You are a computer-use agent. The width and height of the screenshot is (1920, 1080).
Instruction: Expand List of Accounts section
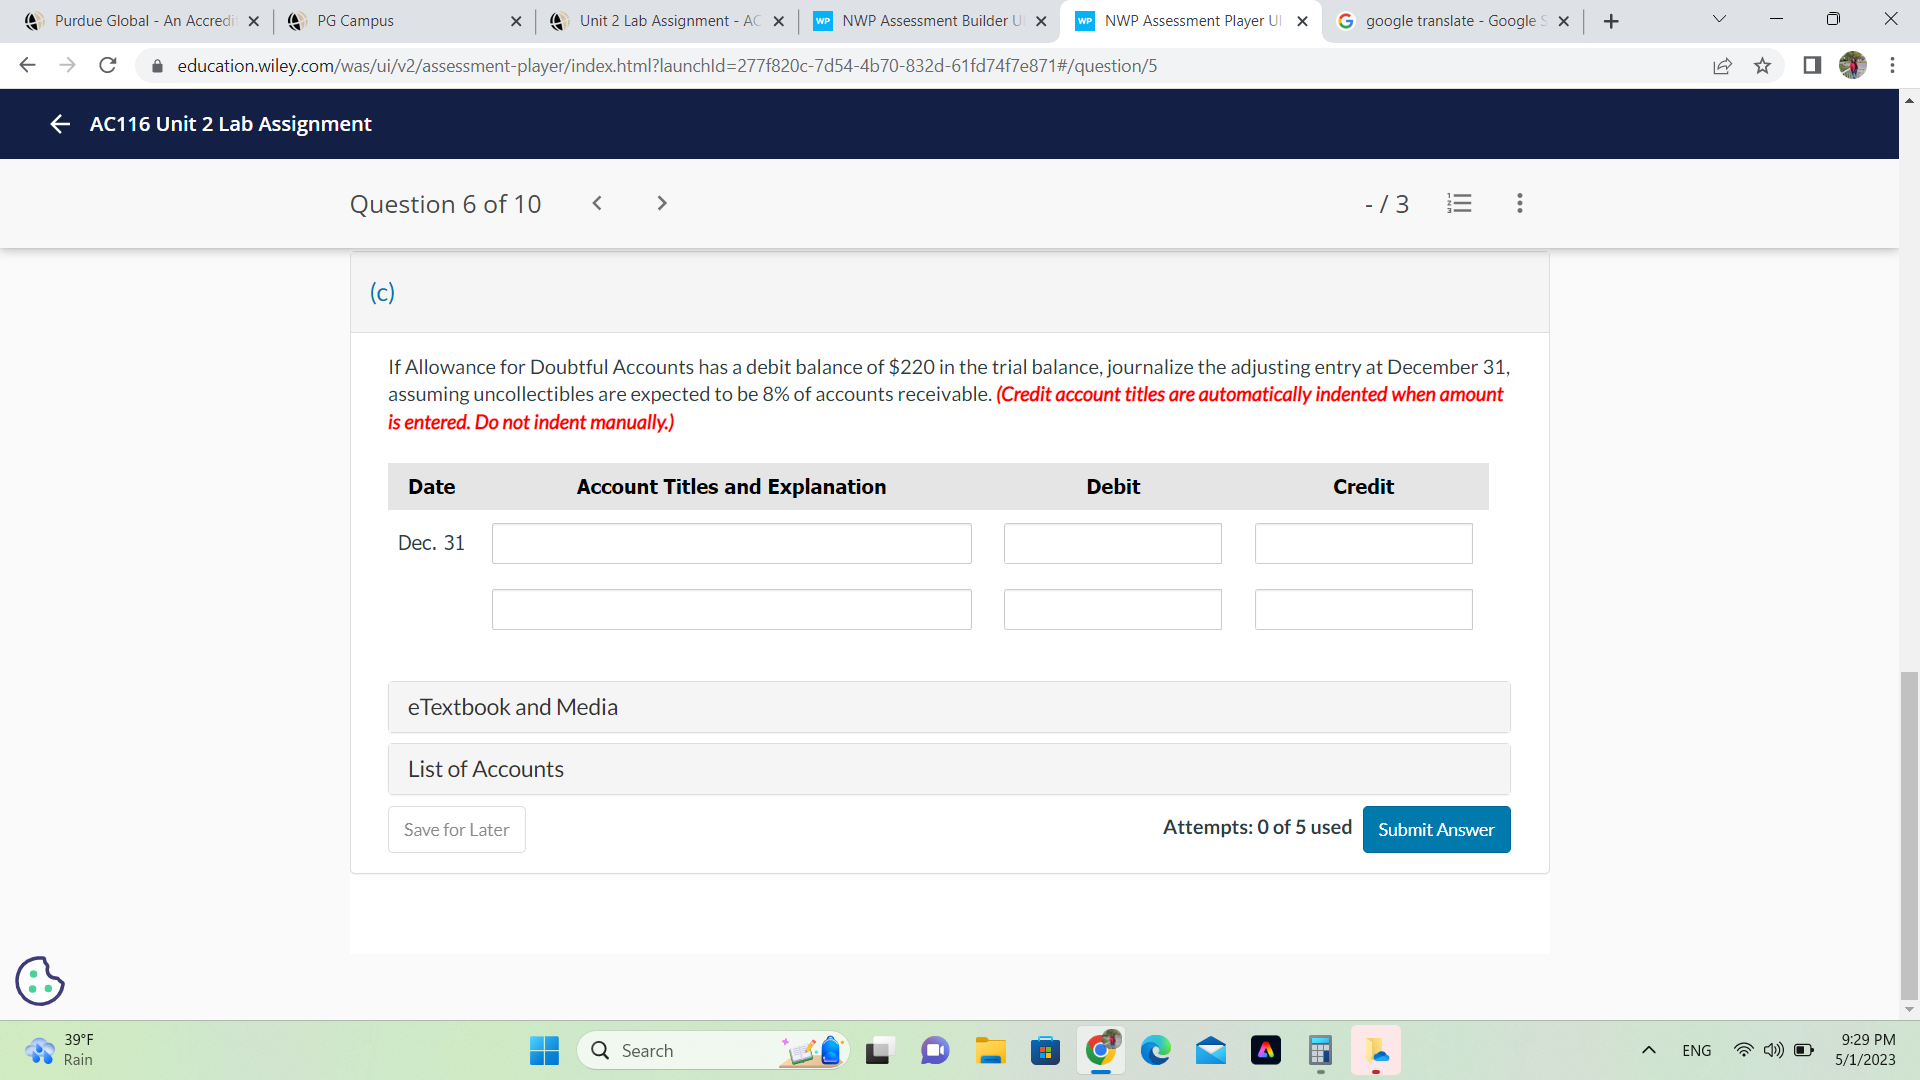click(948, 769)
